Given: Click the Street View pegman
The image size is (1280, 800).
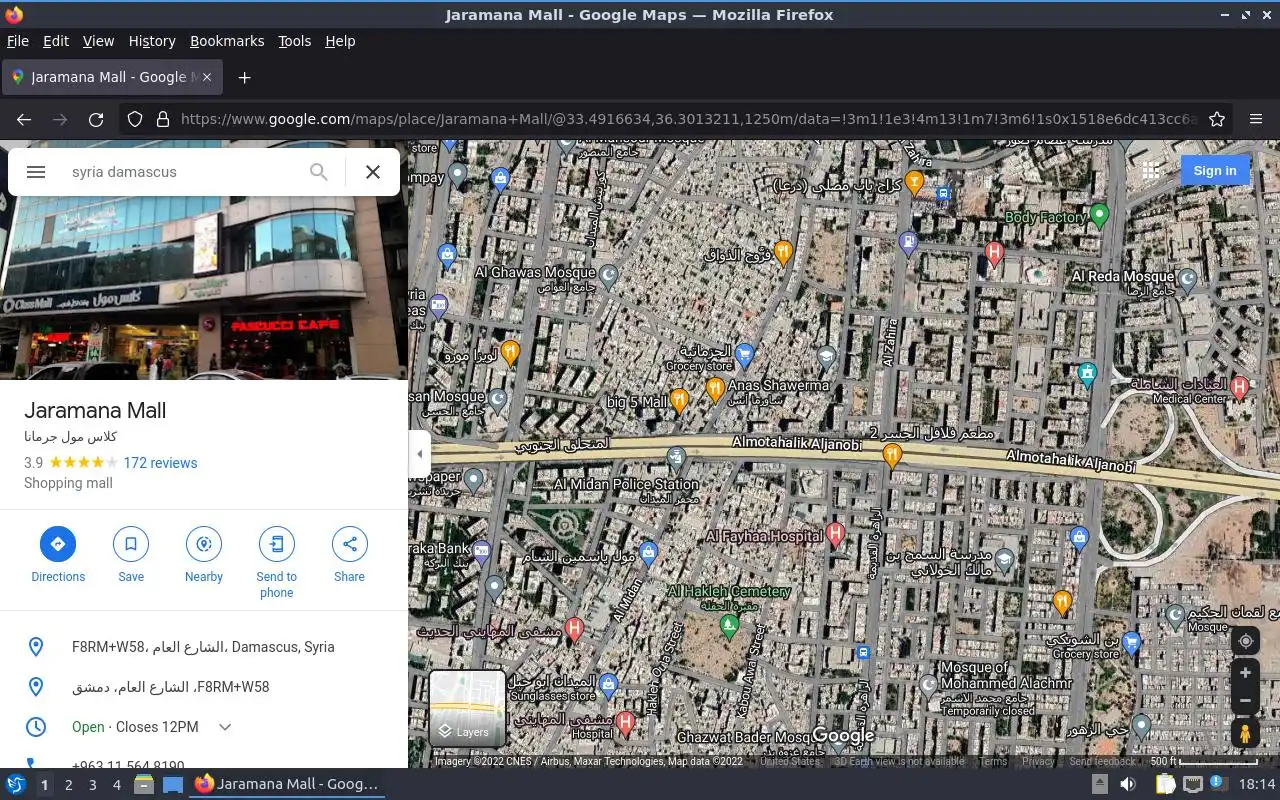Looking at the screenshot, I should coord(1245,733).
